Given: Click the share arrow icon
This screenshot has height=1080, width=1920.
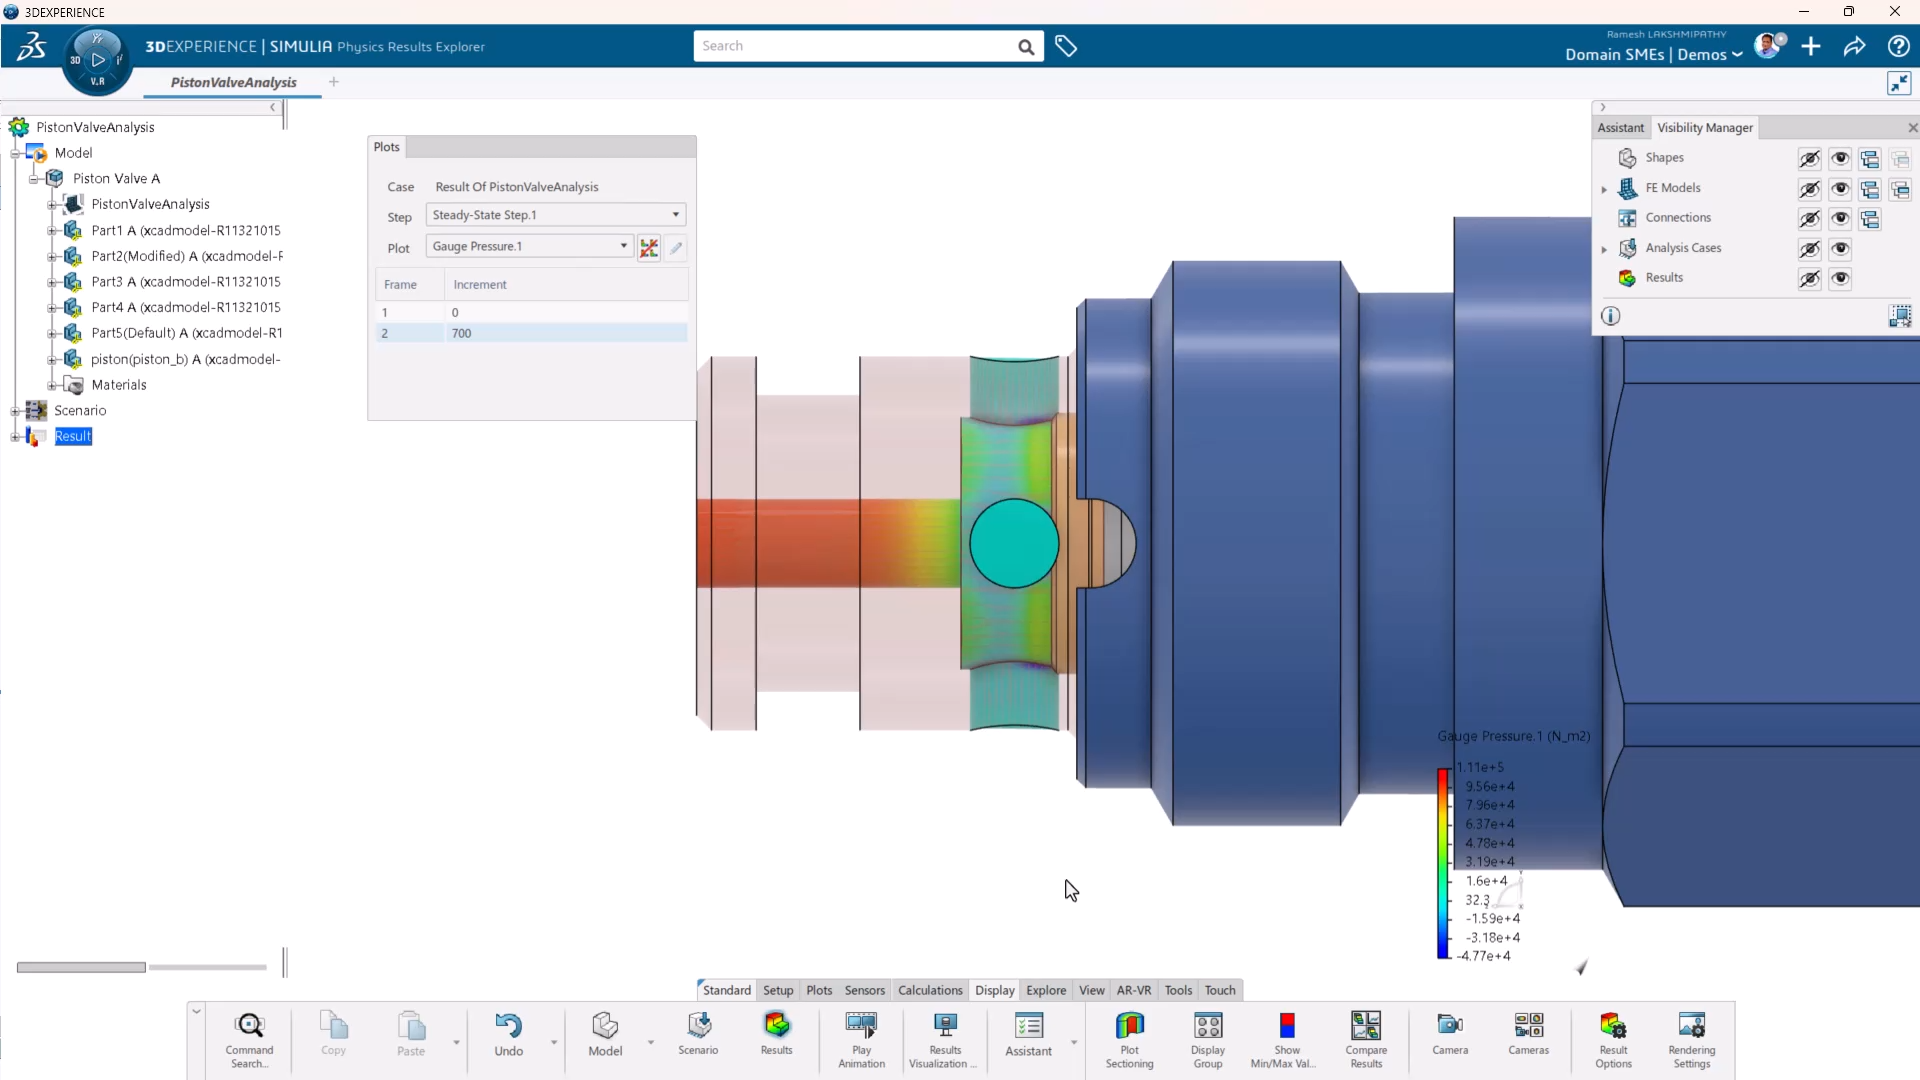Looking at the screenshot, I should (1855, 46).
